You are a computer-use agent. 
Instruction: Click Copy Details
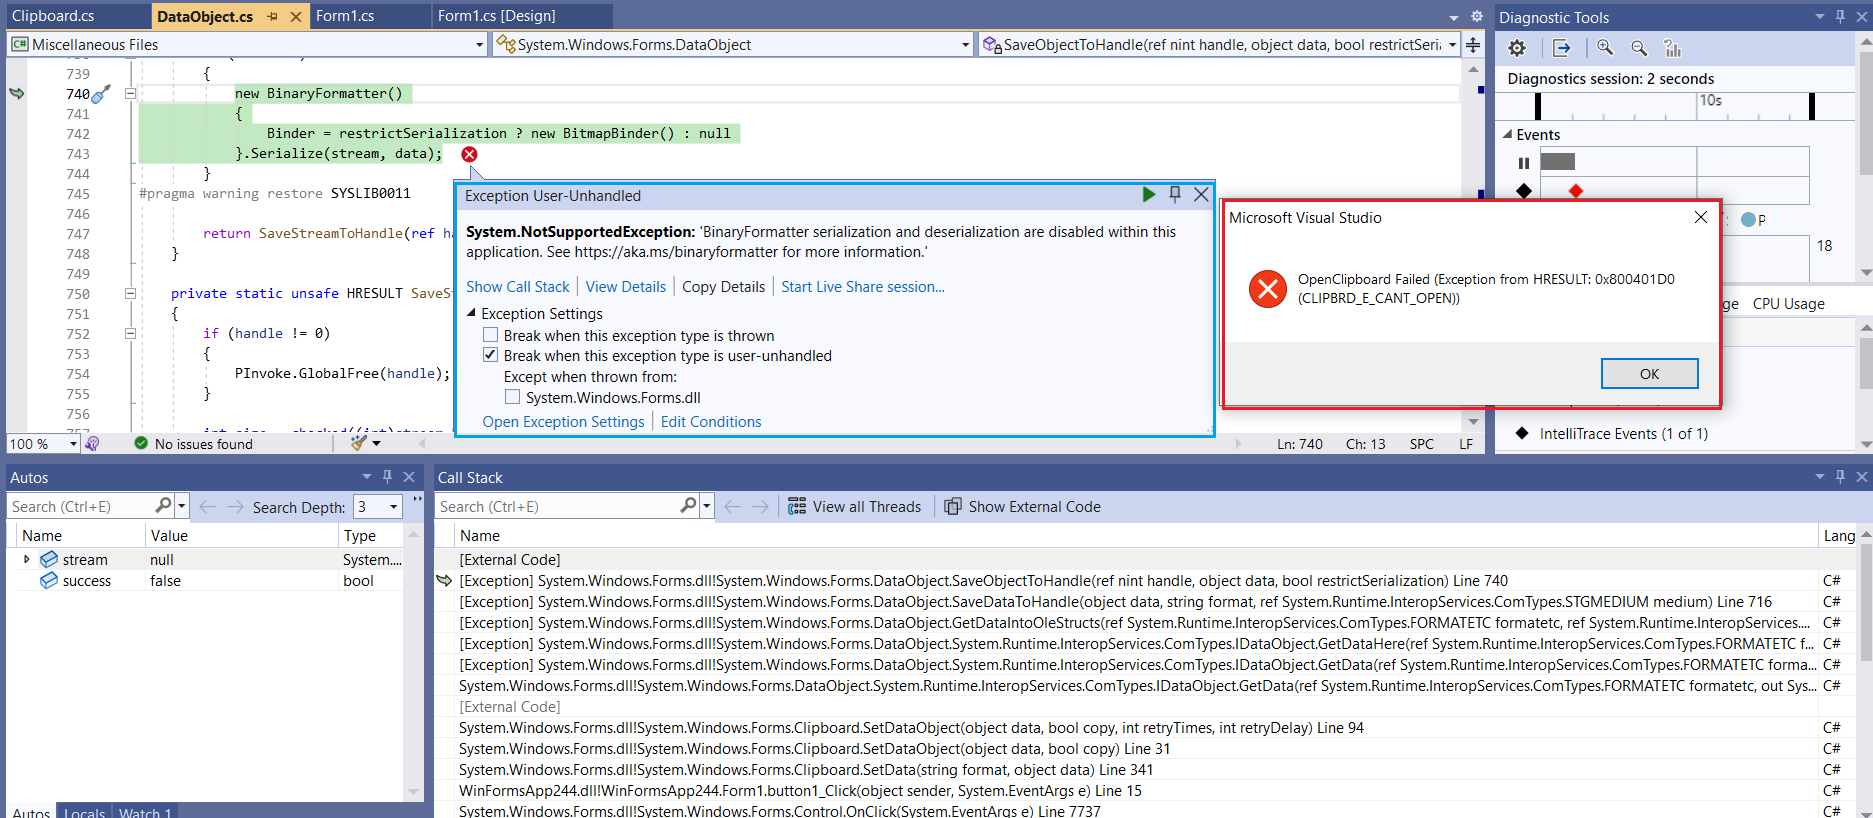[x=723, y=287]
